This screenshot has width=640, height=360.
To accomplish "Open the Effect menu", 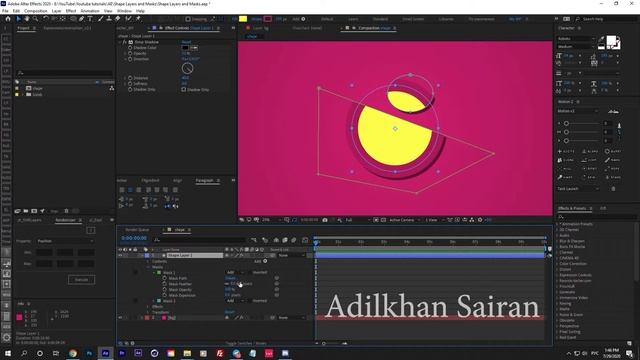I will coord(71,11).
